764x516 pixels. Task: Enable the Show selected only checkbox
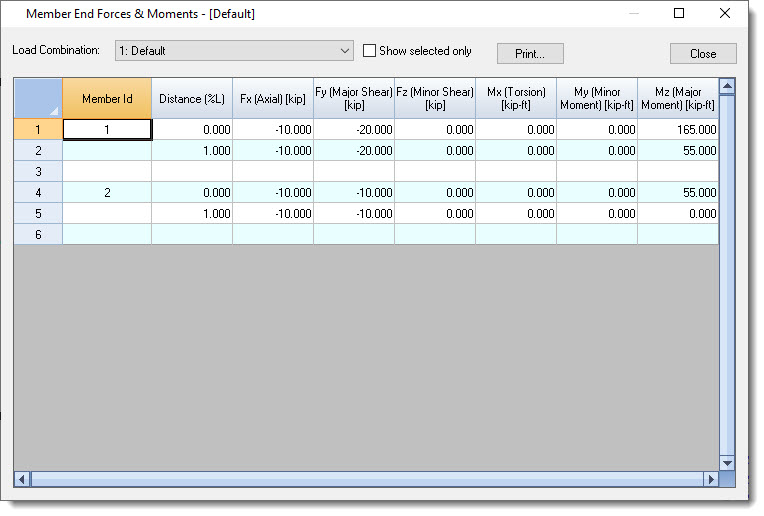pyautogui.click(x=369, y=51)
